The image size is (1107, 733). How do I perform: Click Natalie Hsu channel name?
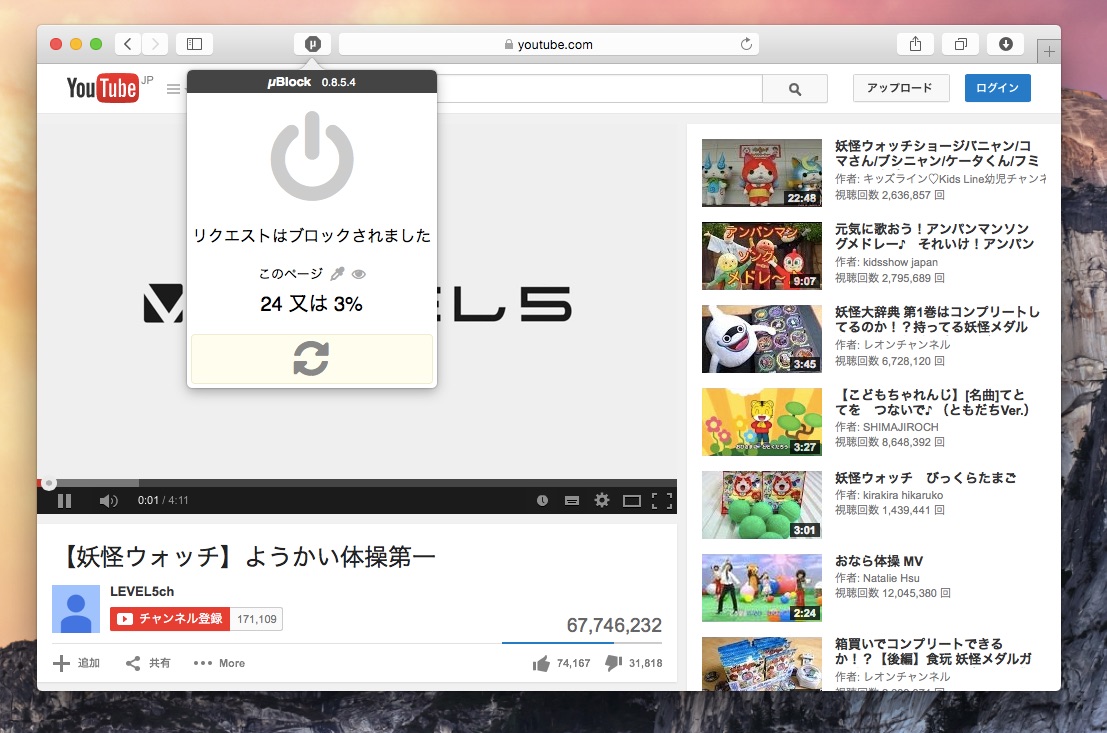[891, 578]
